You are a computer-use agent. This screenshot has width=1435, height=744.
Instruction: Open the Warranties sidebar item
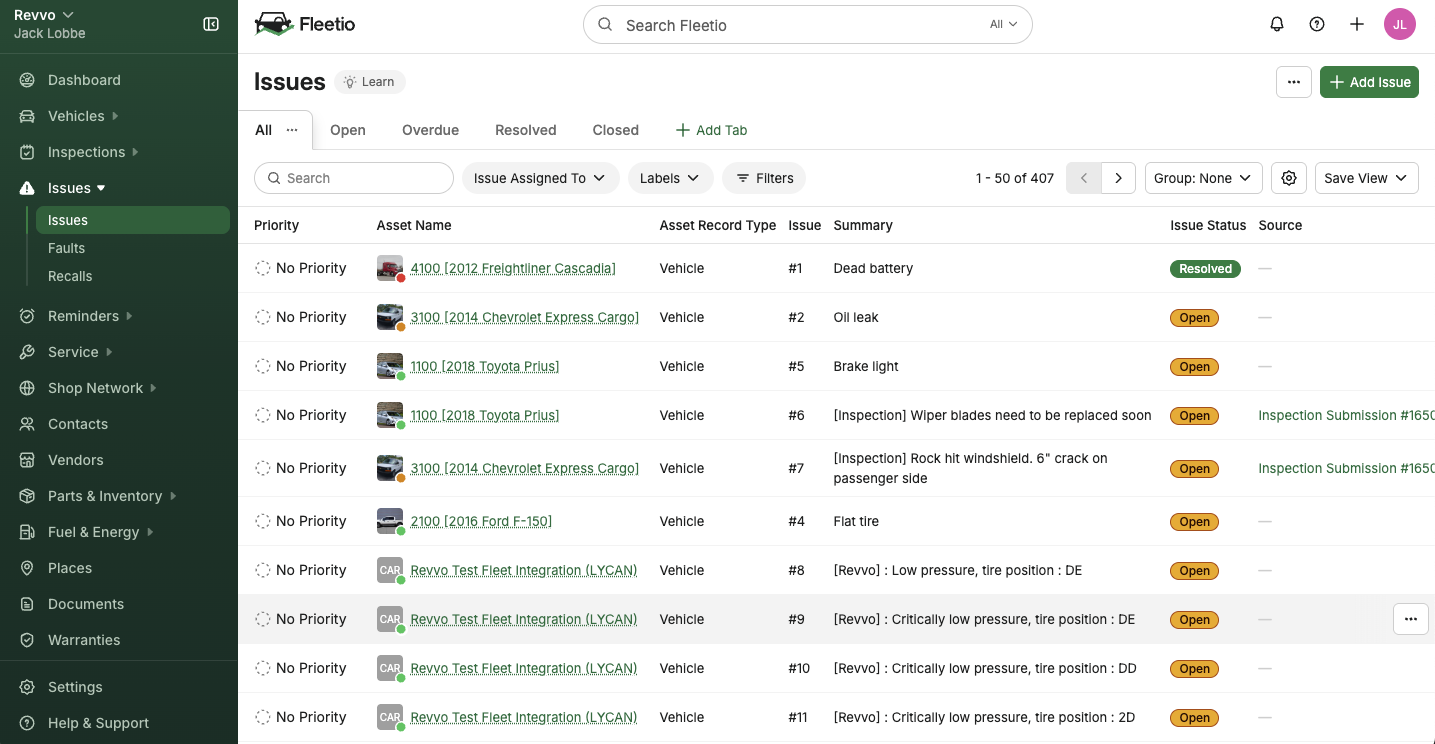[x=84, y=640]
